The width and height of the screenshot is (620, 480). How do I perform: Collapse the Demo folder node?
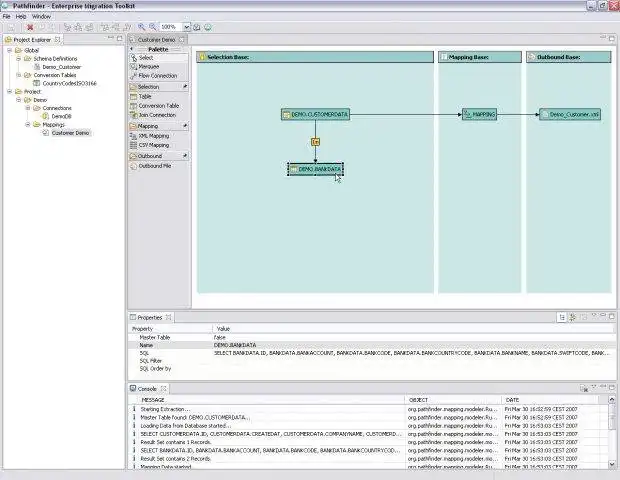pyautogui.click(x=18, y=100)
